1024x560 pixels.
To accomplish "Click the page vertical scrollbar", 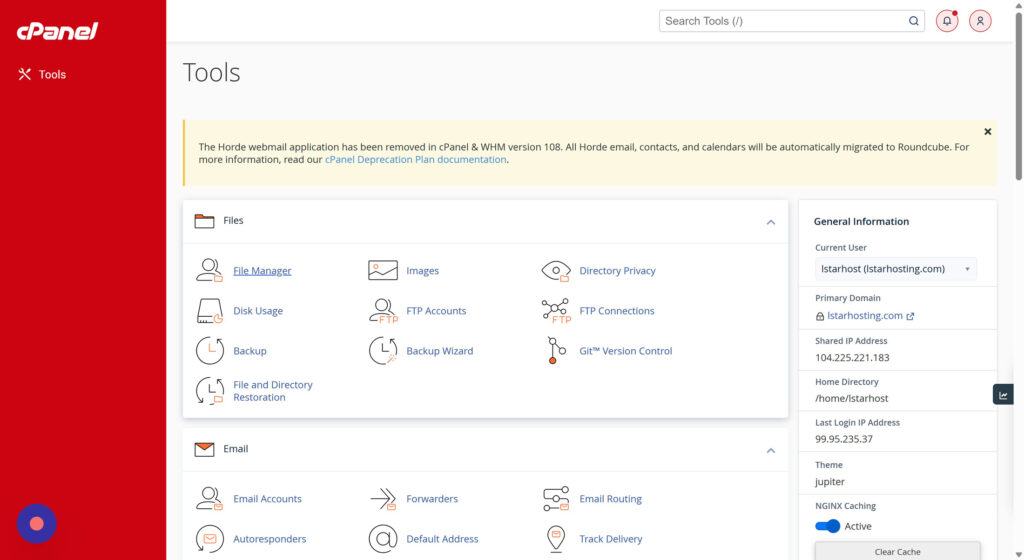I will coord(1018,98).
